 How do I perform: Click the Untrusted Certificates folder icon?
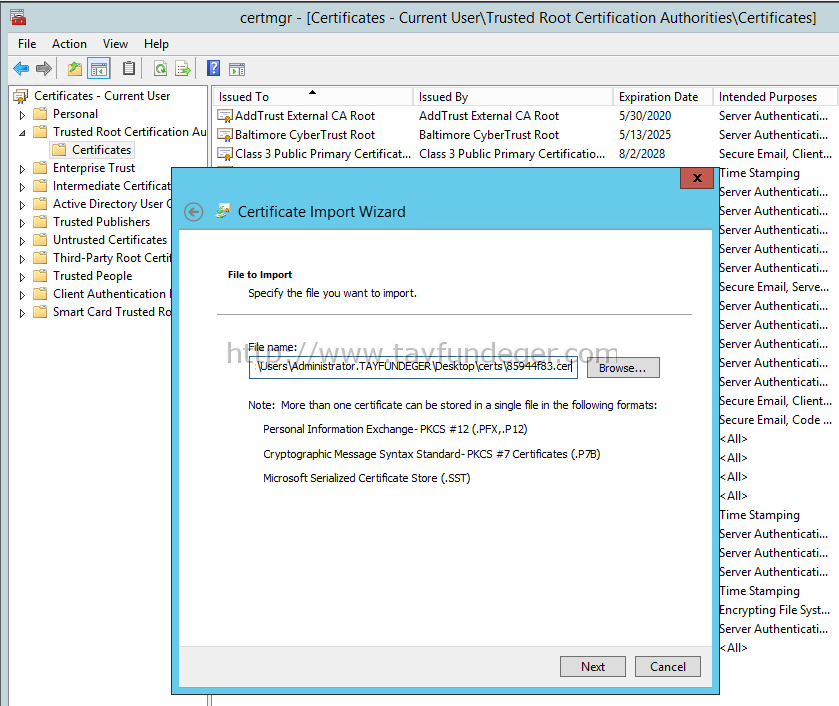click(x=40, y=240)
